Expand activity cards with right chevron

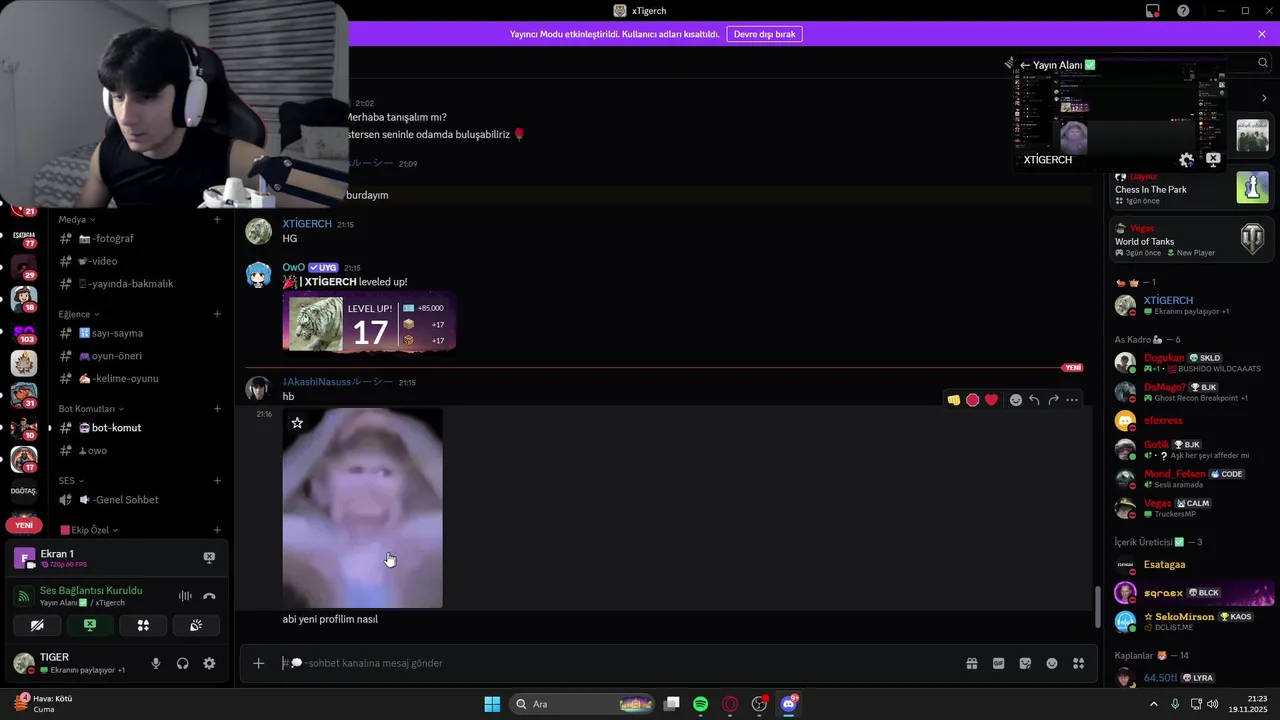(1264, 98)
